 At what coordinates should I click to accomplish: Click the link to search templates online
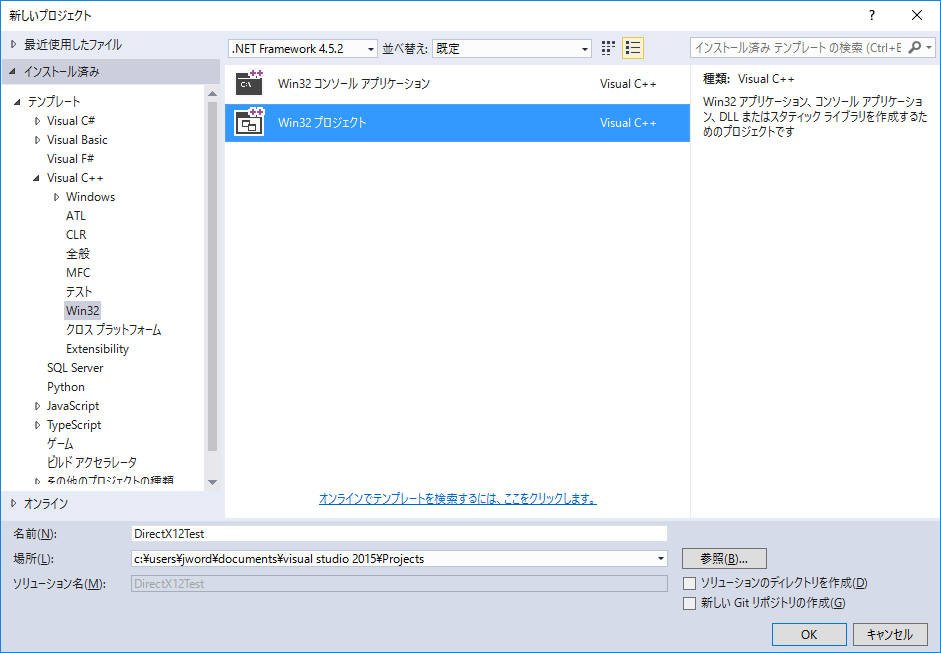(x=457, y=498)
